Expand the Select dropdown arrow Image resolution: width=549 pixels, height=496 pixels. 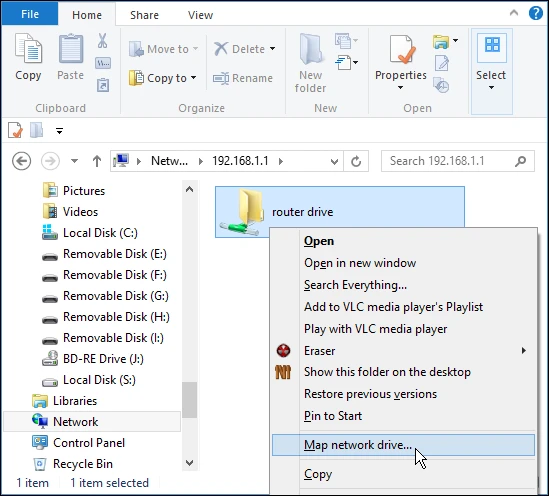point(491,88)
